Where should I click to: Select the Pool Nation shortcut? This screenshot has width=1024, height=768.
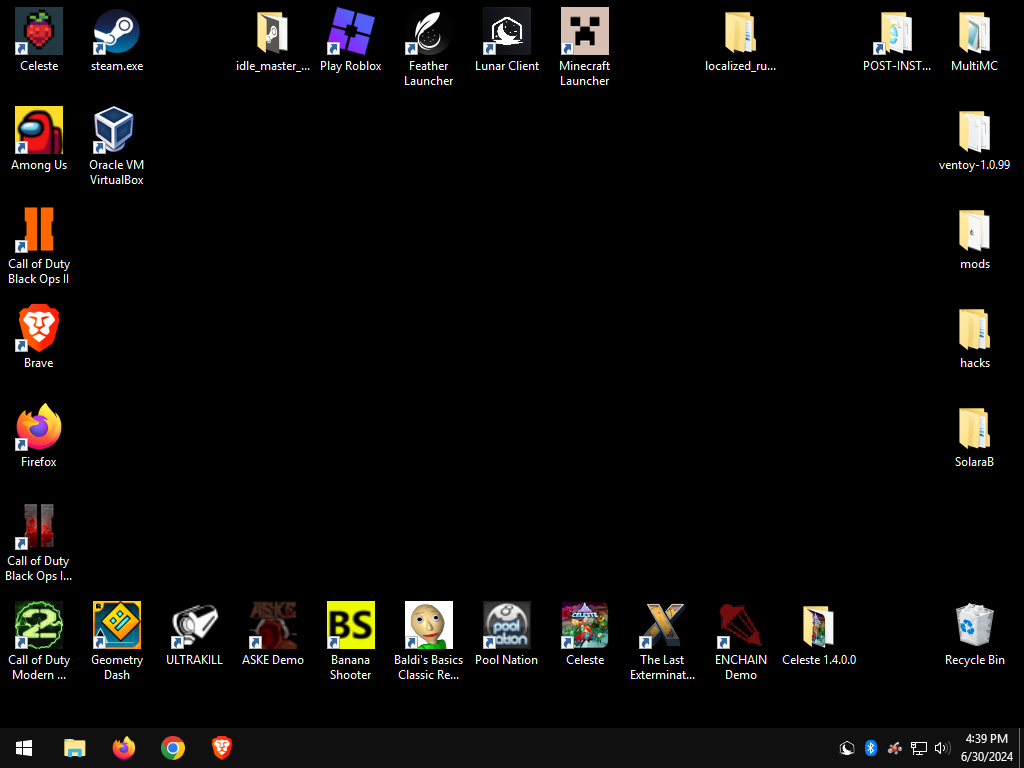pyautogui.click(x=507, y=625)
